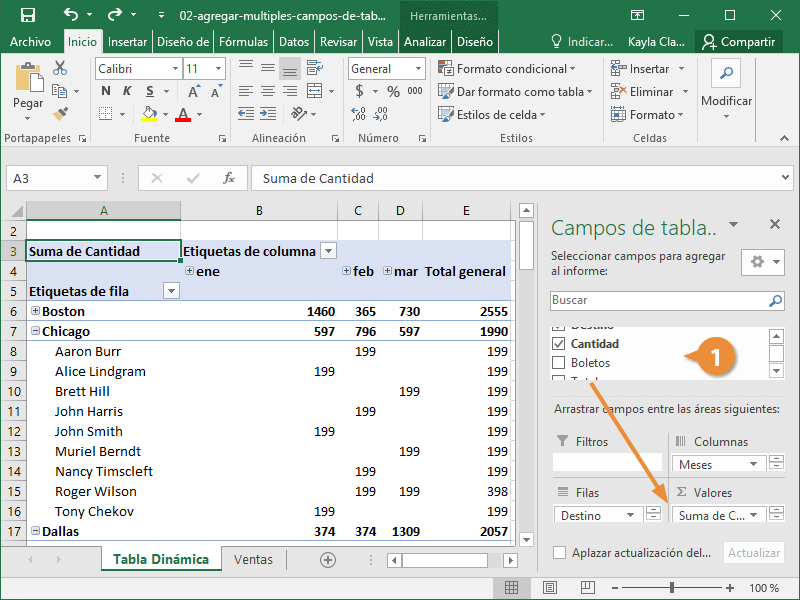800x600 pixels.
Task: Merge and center the cells
Action: [315, 91]
